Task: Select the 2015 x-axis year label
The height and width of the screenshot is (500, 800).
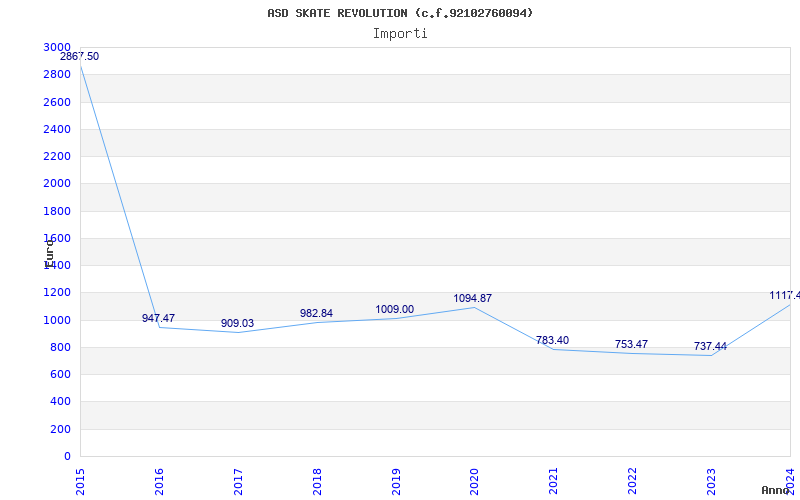Action: tap(81, 481)
